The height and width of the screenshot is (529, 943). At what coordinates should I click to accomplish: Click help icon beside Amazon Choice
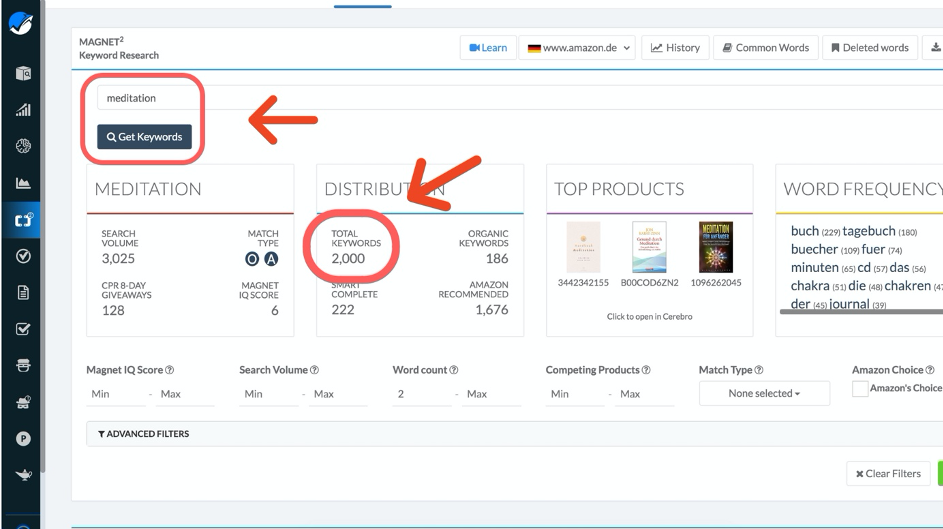point(930,370)
